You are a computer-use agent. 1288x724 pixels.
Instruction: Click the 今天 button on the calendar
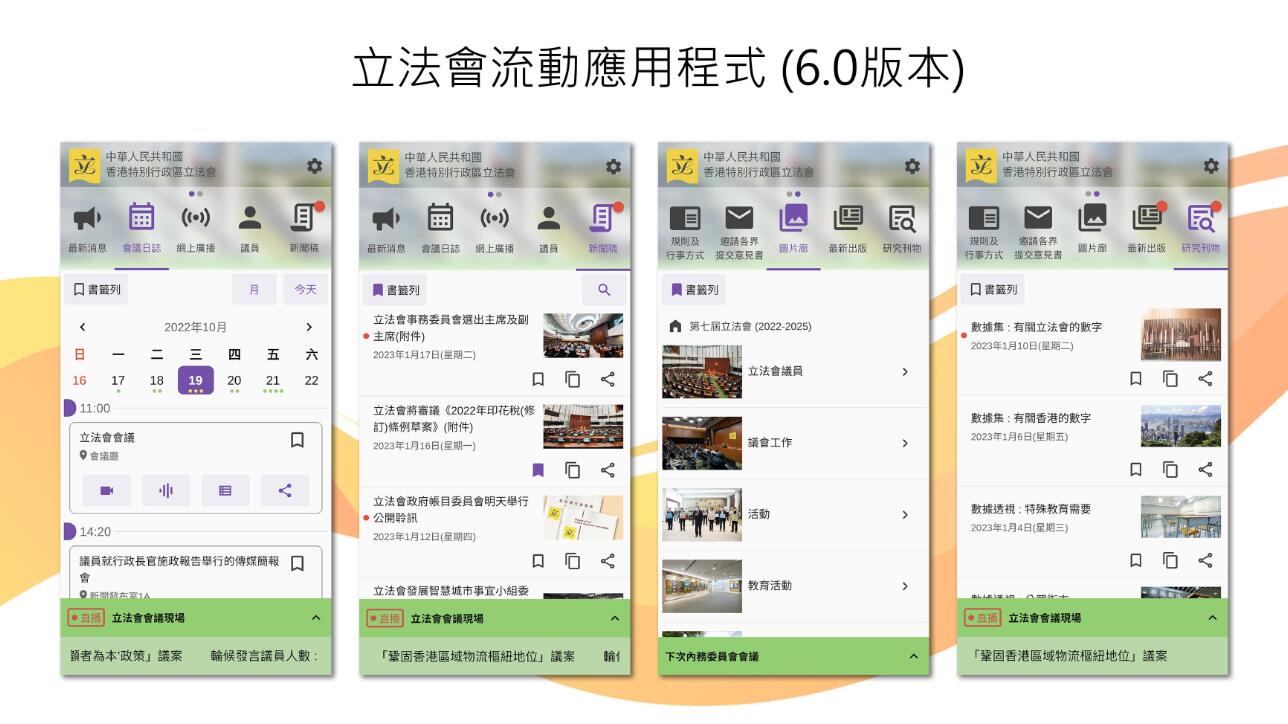[x=305, y=289]
